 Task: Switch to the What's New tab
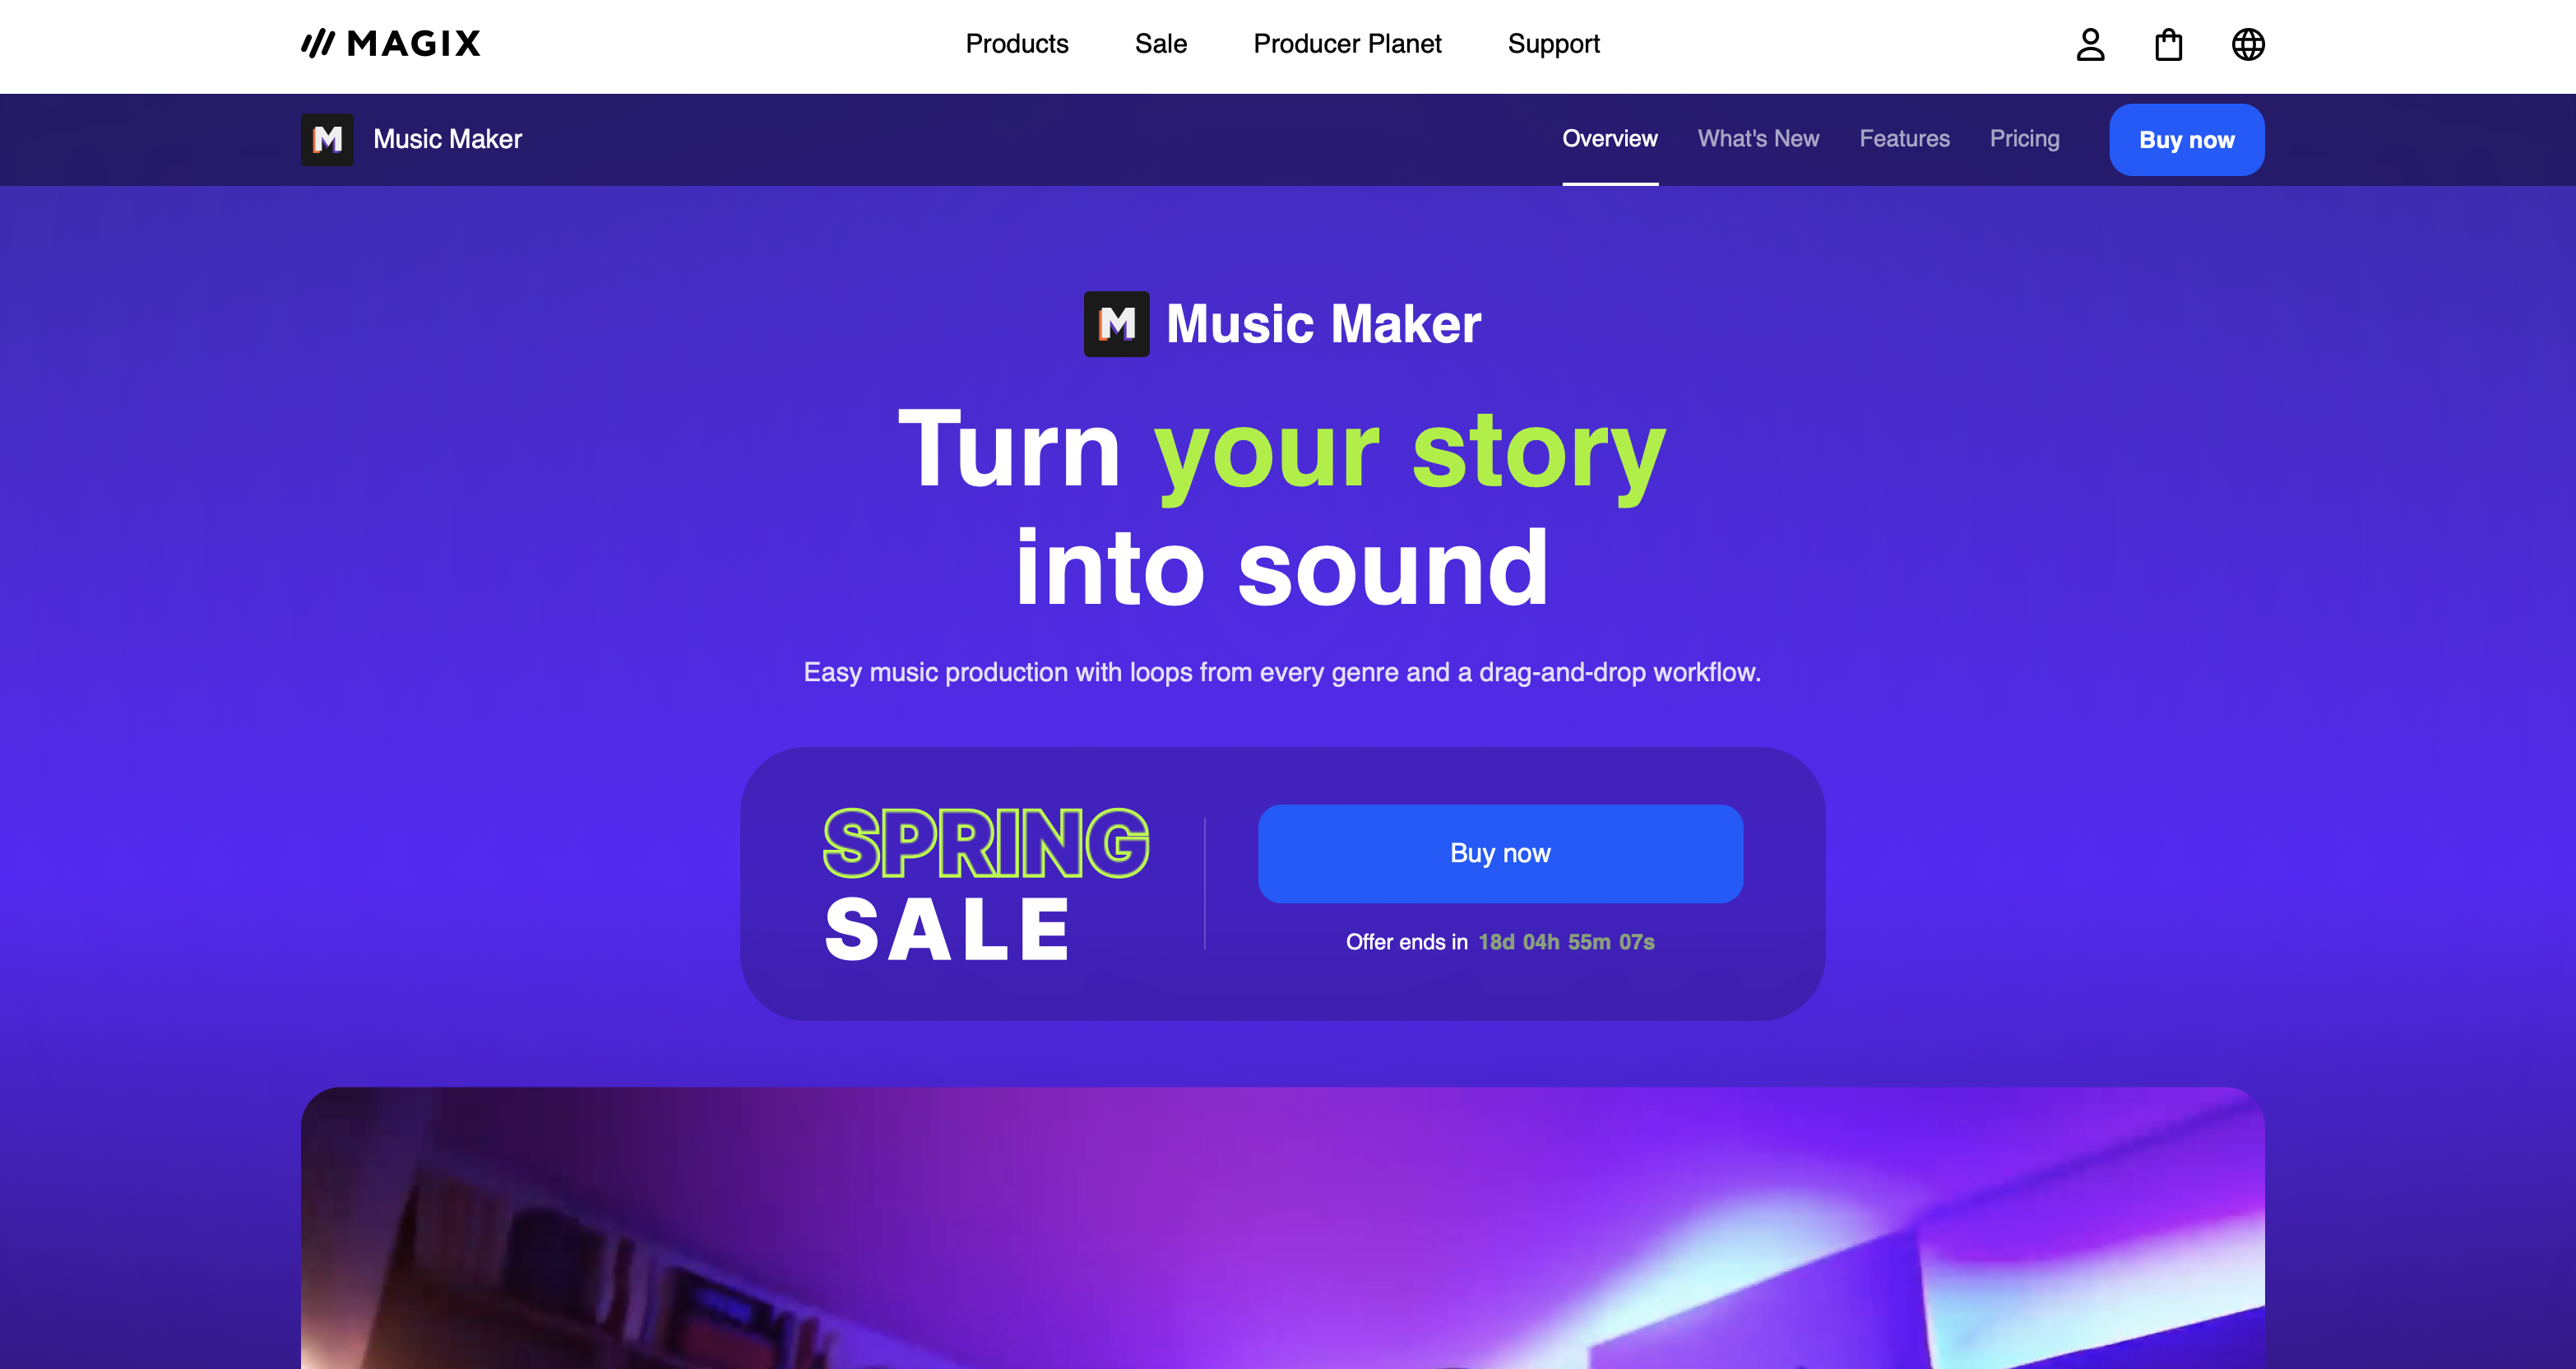[1758, 139]
